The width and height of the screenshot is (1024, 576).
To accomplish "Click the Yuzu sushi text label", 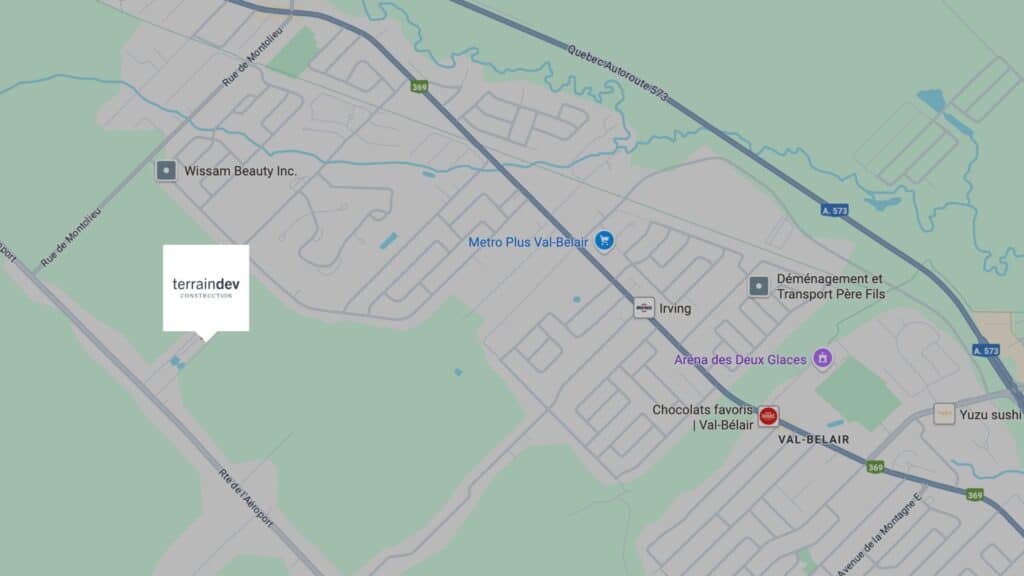I will (989, 415).
